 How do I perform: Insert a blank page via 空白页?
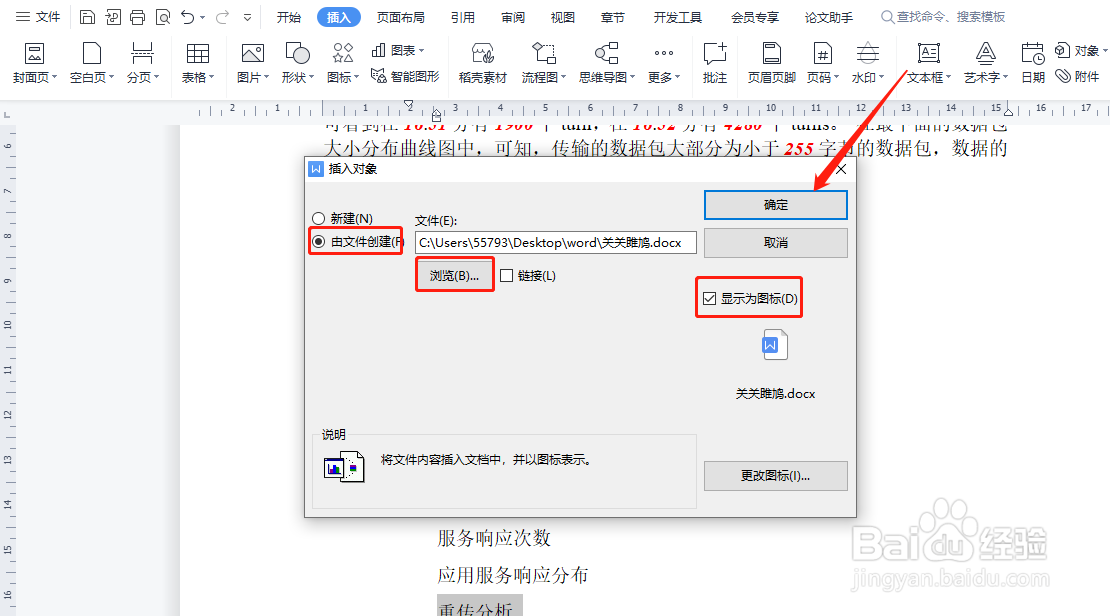coord(92,62)
